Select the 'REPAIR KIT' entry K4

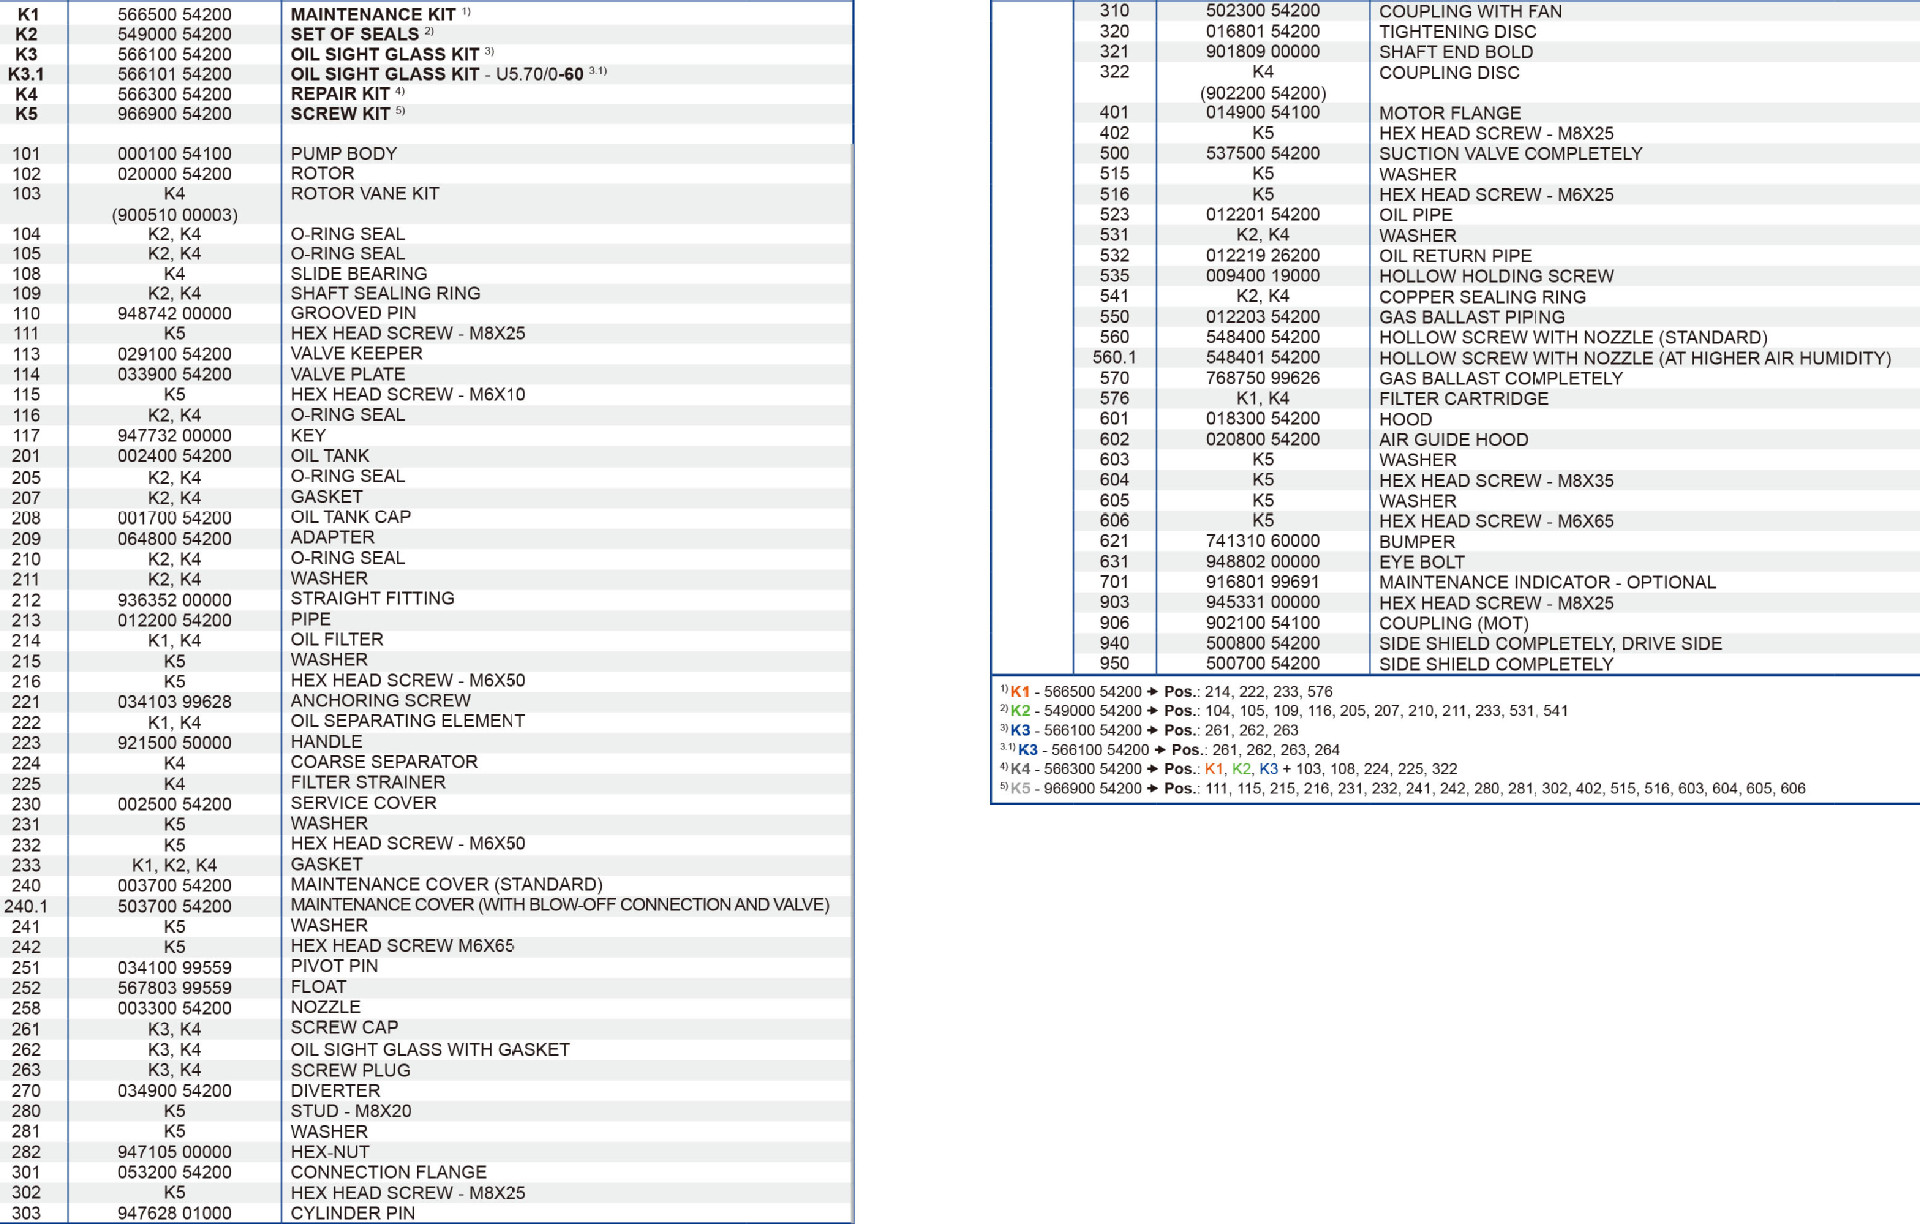click(340, 94)
